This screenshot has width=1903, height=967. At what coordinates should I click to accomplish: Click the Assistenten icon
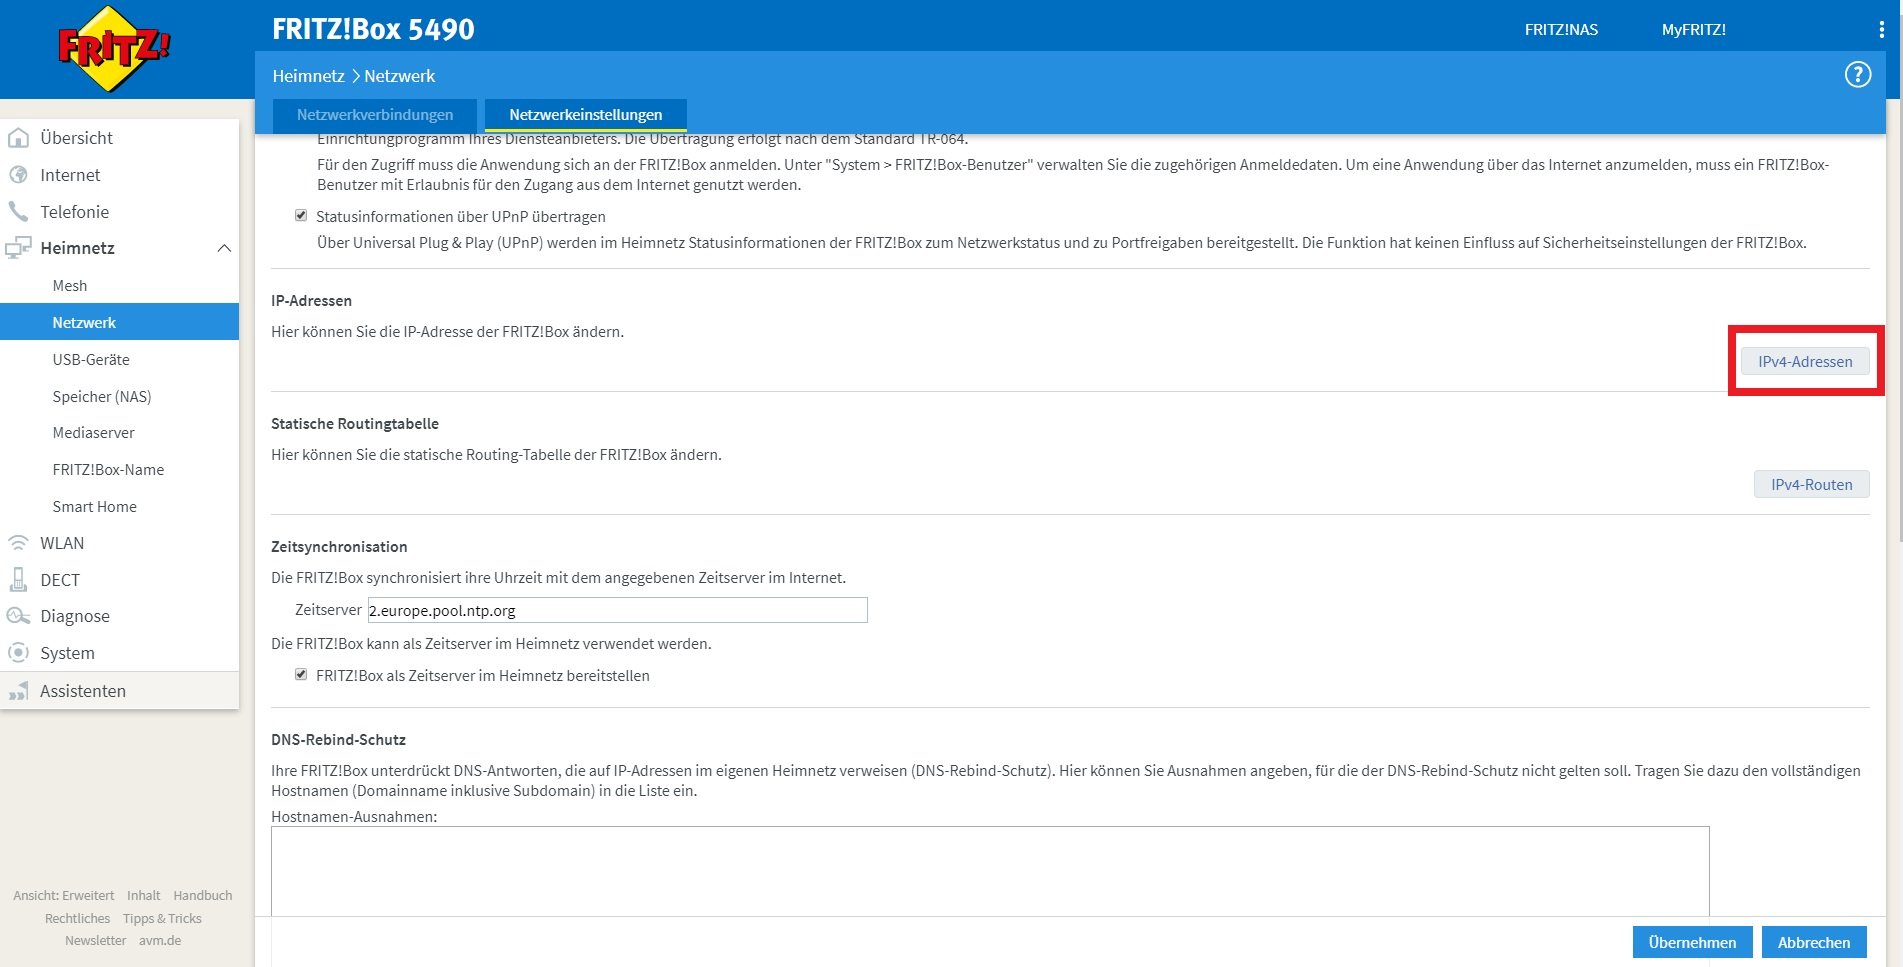coord(18,691)
